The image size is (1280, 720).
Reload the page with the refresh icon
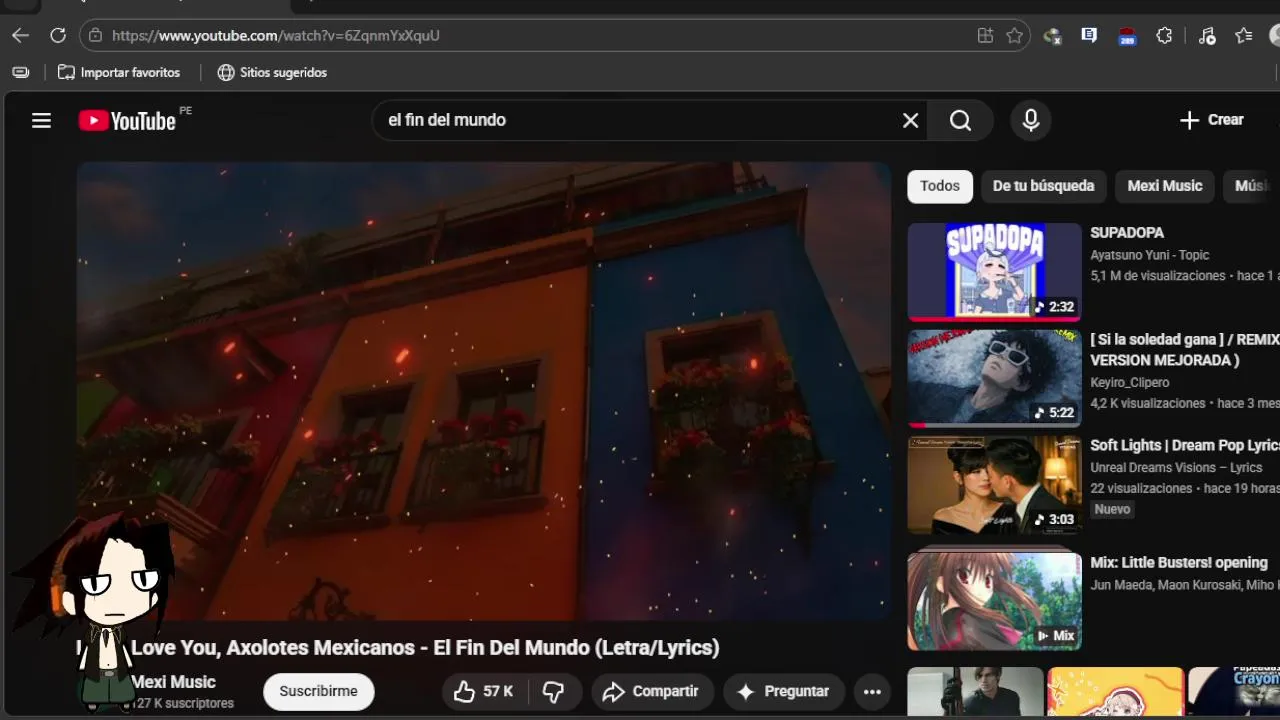point(58,35)
